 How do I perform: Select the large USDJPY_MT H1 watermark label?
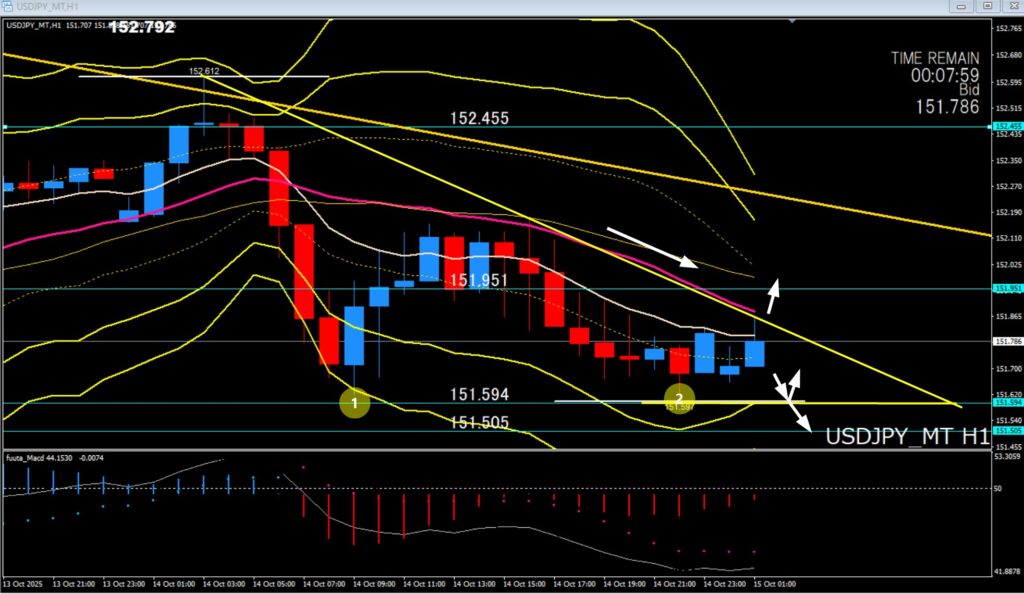click(x=907, y=437)
